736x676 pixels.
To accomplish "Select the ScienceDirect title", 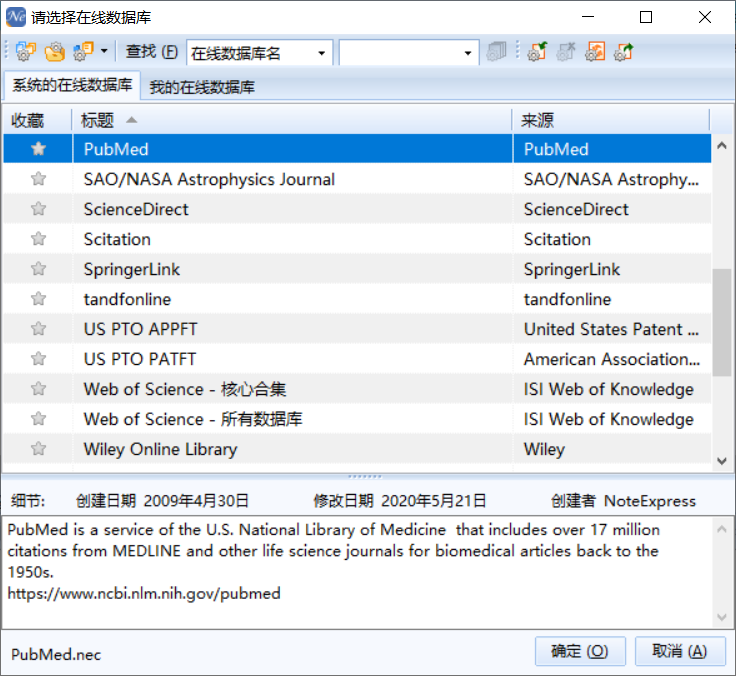I will 136,209.
